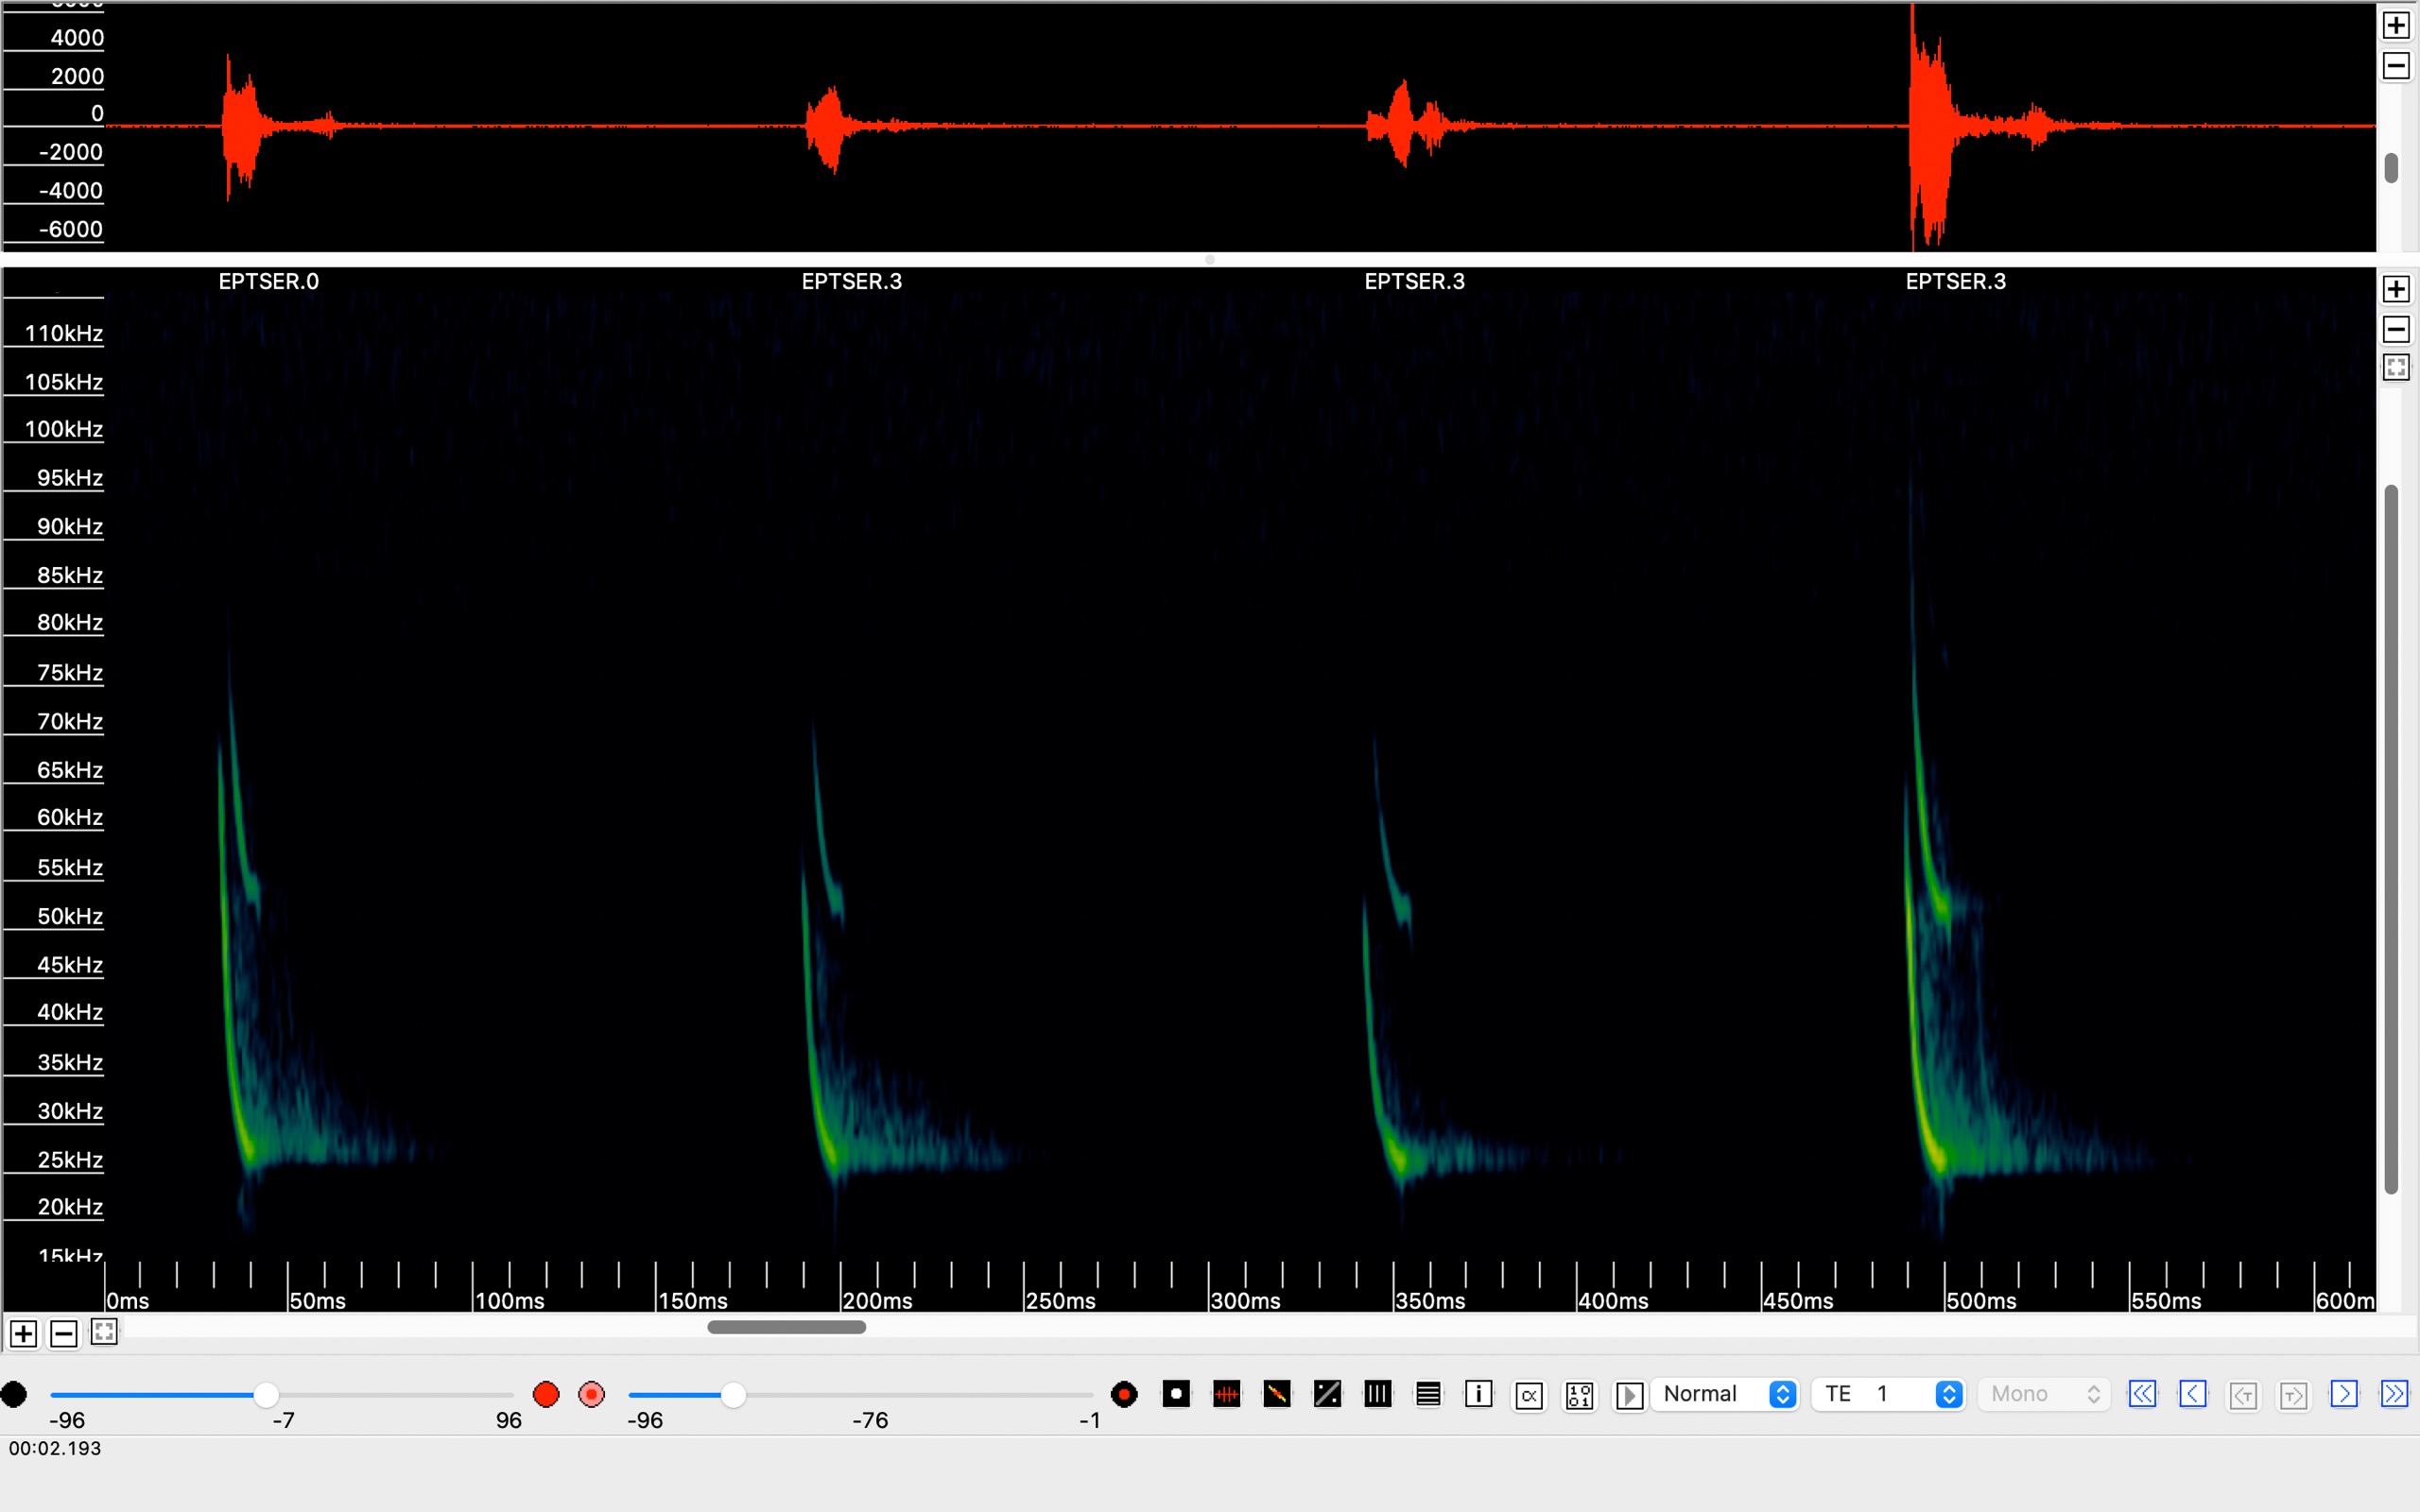Open the Mono channel dropdown
Screen dimensions: 2420x1512
point(2043,1394)
